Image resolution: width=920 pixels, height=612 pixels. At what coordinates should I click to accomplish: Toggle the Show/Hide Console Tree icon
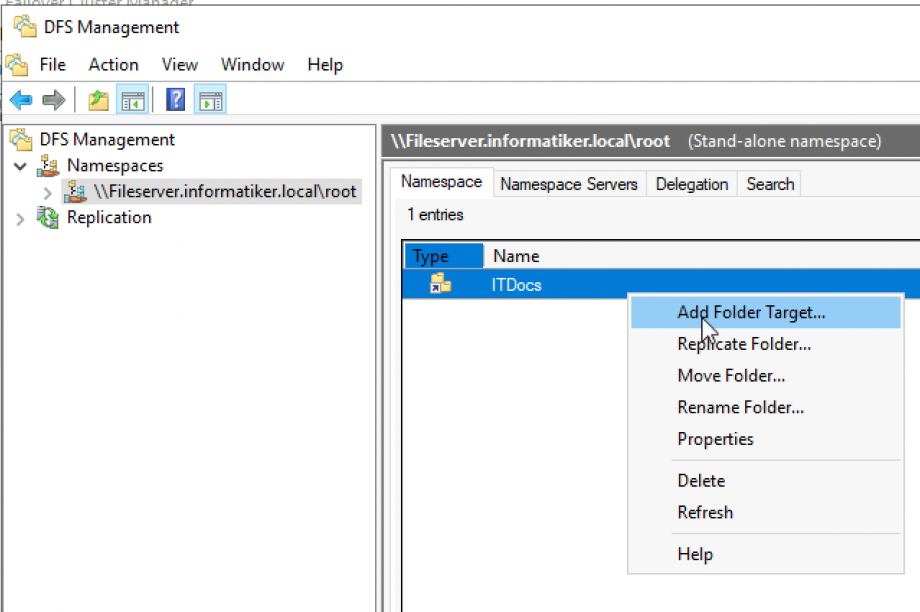[x=132, y=100]
